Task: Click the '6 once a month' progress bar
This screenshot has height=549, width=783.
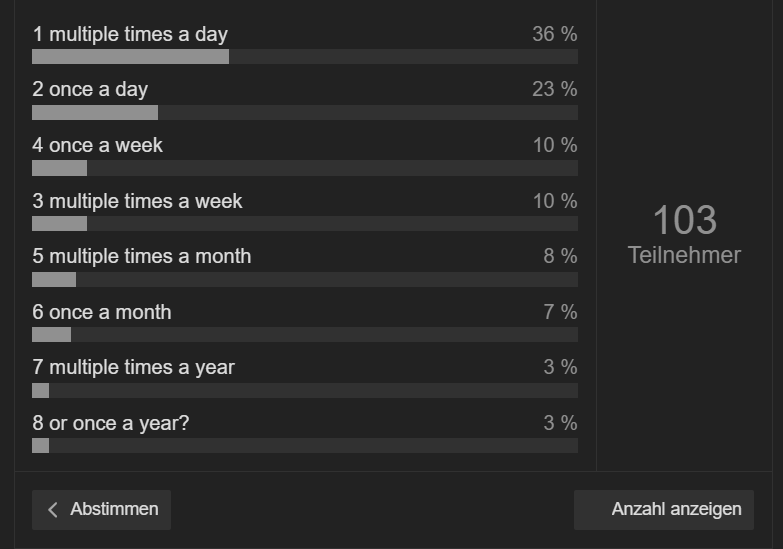Action: pos(305,335)
